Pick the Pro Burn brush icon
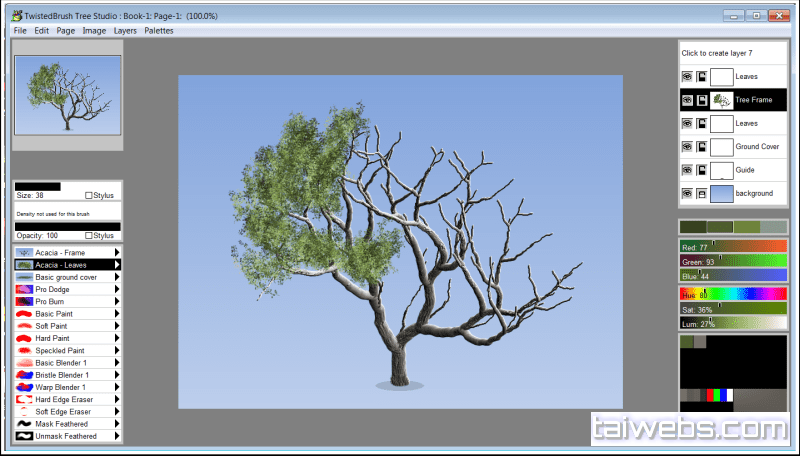The height and width of the screenshot is (456, 800). [x=25, y=301]
